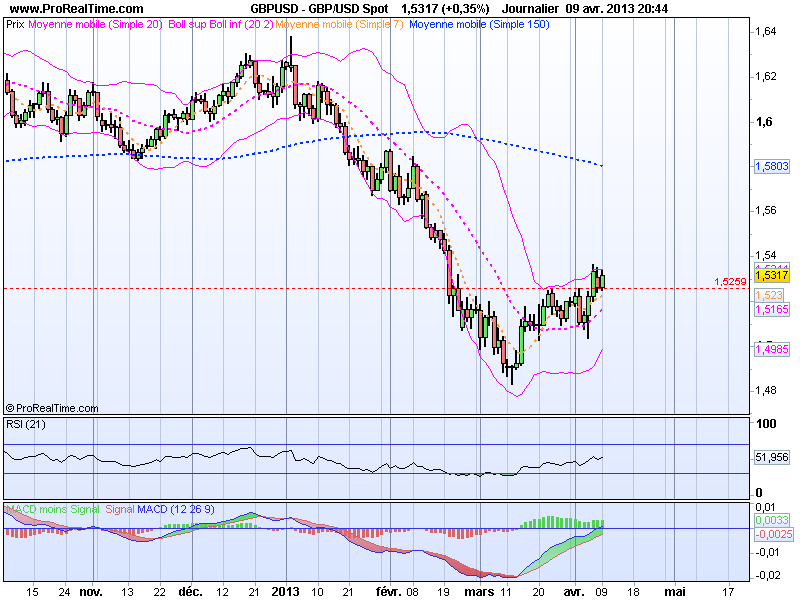Image resolution: width=800 pixels, height=600 pixels.
Task: Select the 51,956 RSI value tag
Action: (772, 457)
